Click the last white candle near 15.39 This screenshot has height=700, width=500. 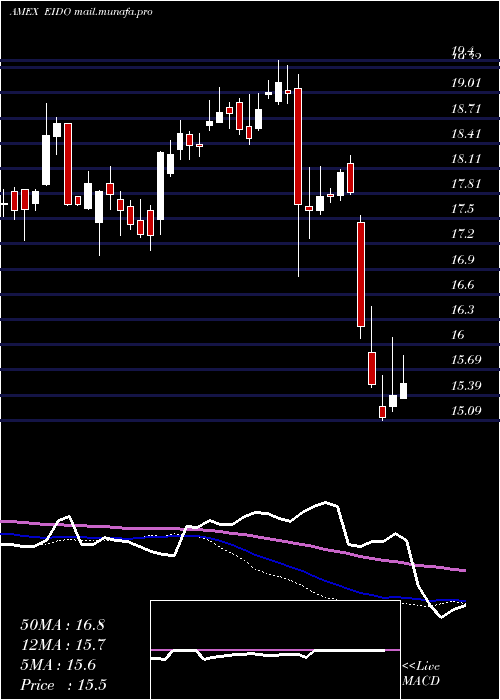pyautogui.click(x=404, y=391)
